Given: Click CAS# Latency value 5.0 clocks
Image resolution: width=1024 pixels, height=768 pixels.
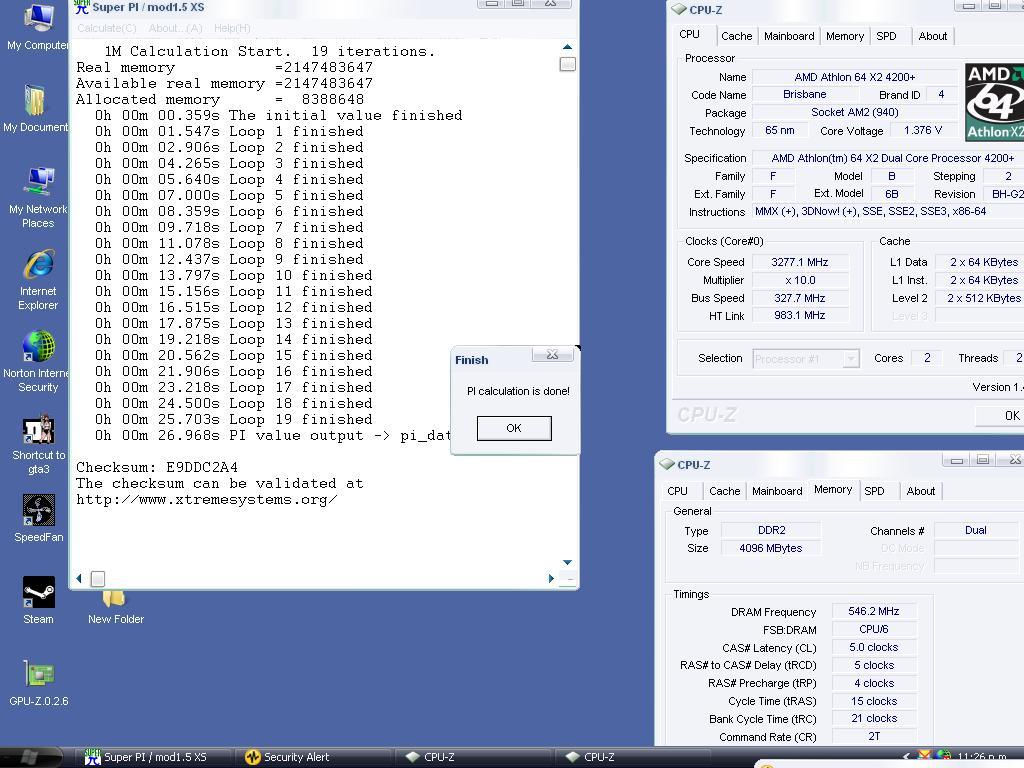Looking at the screenshot, I should pos(874,647).
